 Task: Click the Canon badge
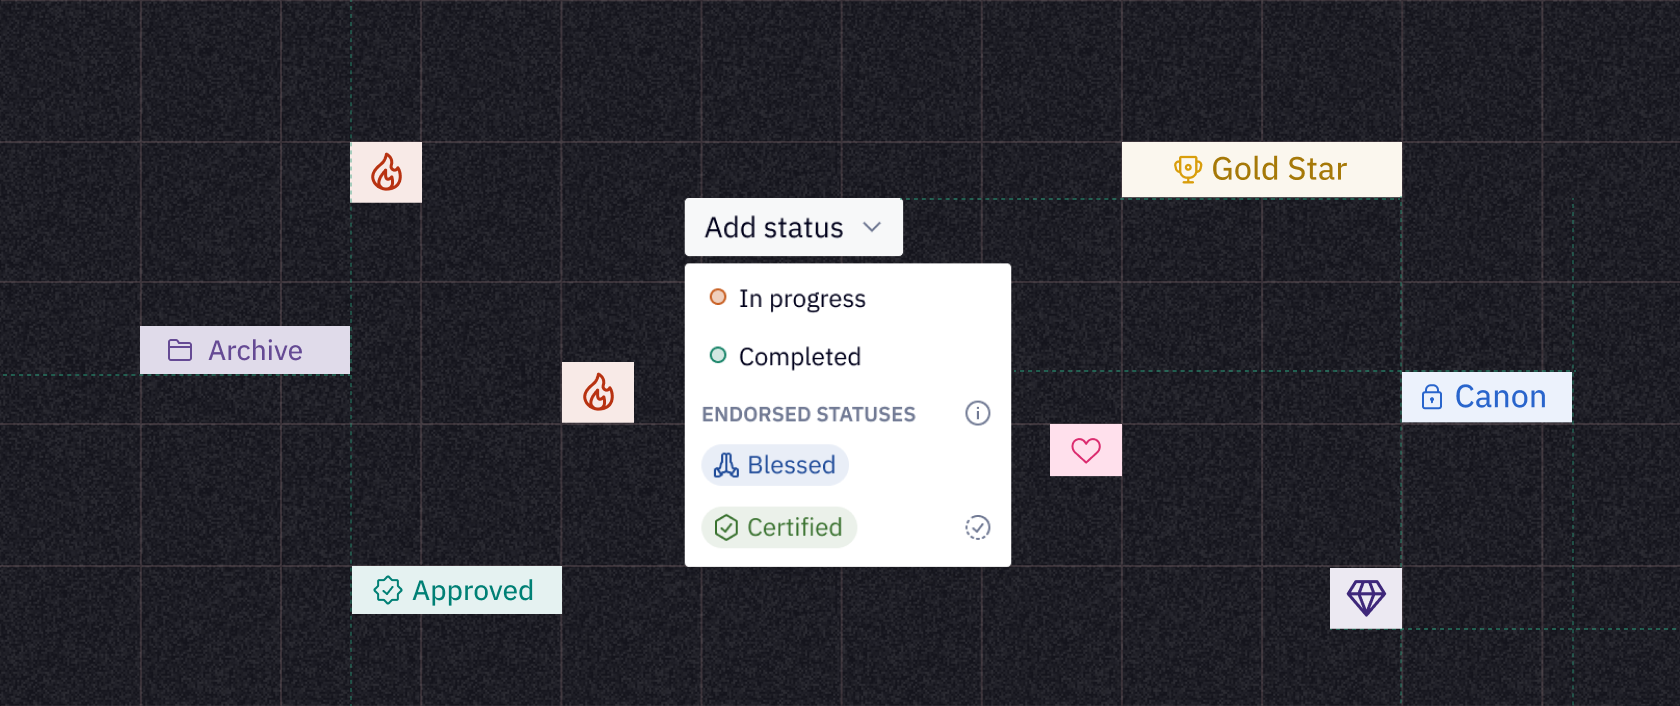[1486, 397]
